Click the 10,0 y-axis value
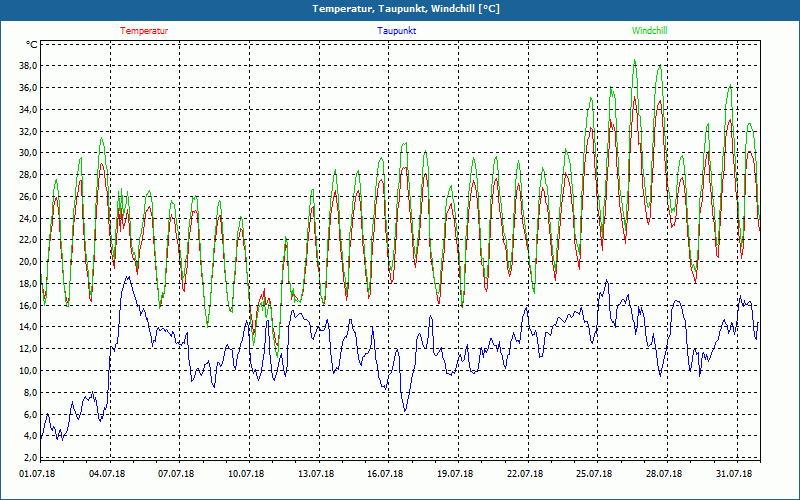Viewport: 800px width, 500px height. [x=27, y=370]
